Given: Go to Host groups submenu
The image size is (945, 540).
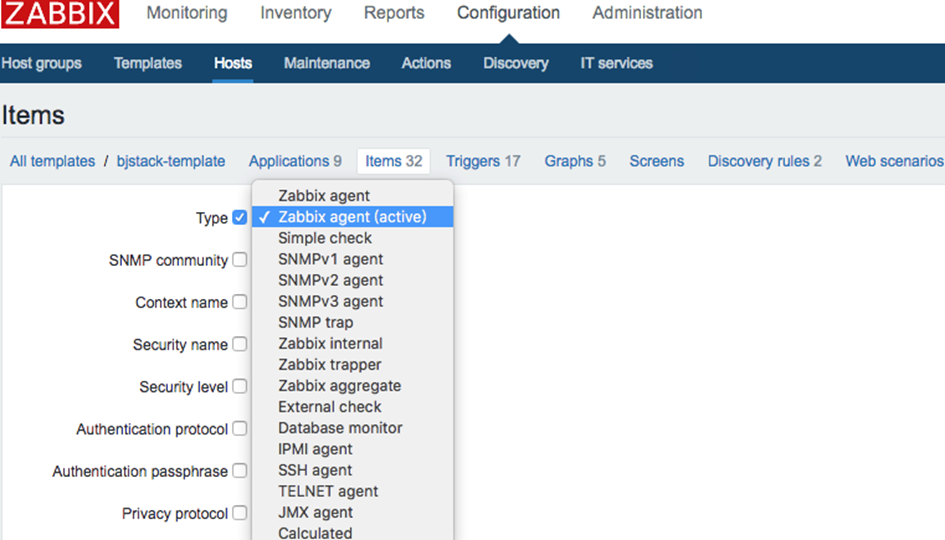Looking at the screenshot, I should click(x=41, y=63).
